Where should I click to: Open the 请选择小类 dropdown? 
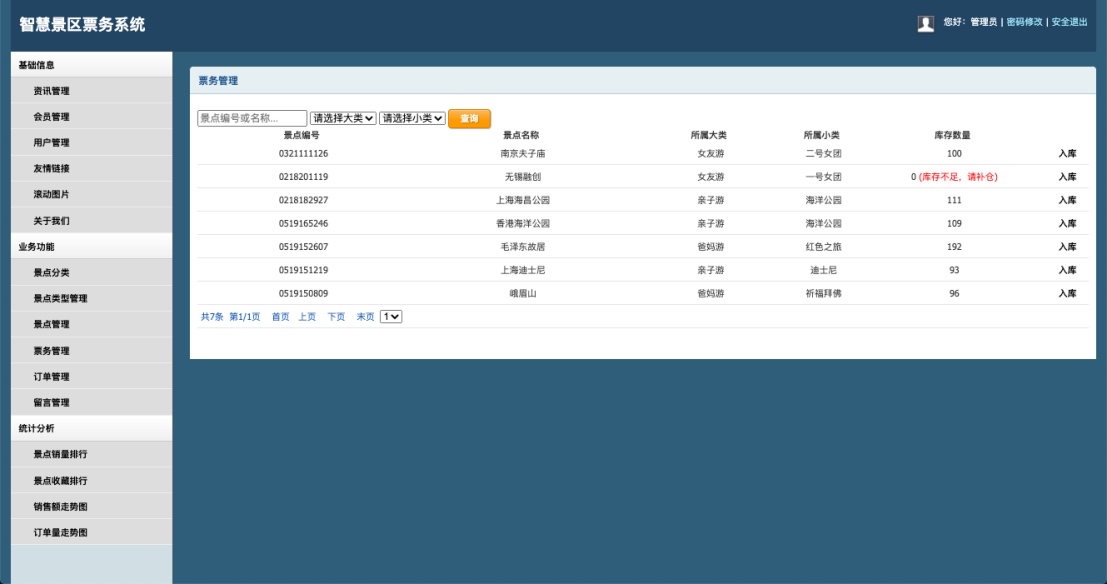pos(412,119)
